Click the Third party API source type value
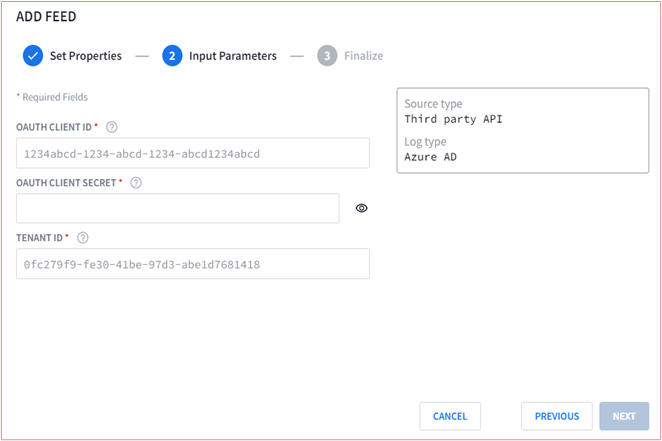Image resolution: width=662 pixels, height=441 pixels. (x=453, y=119)
